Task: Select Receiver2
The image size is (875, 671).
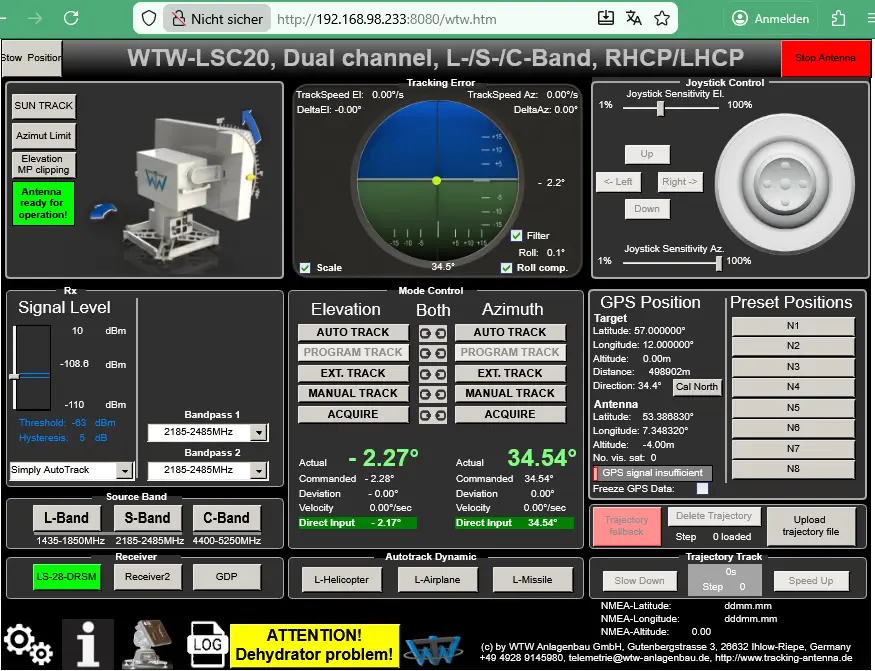Action: click(x=147, y=577)
